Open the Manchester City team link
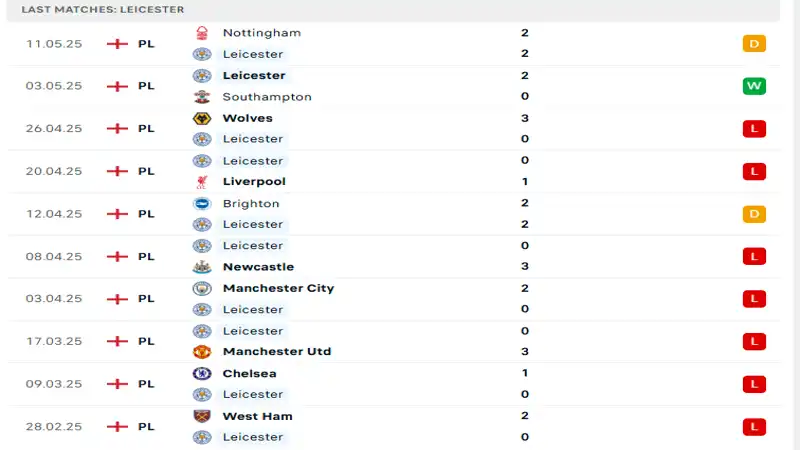Screen dimensions: 800x450 pyautogui.click(x=278, y=288)
